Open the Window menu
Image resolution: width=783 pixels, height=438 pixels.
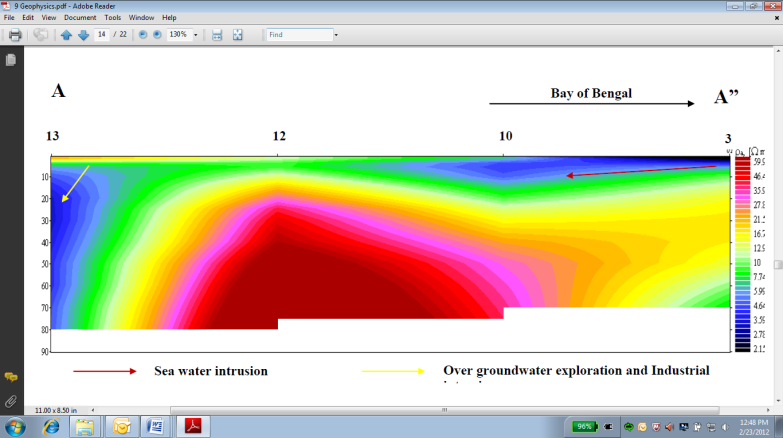pyautogui.click(x=142, y=18)
